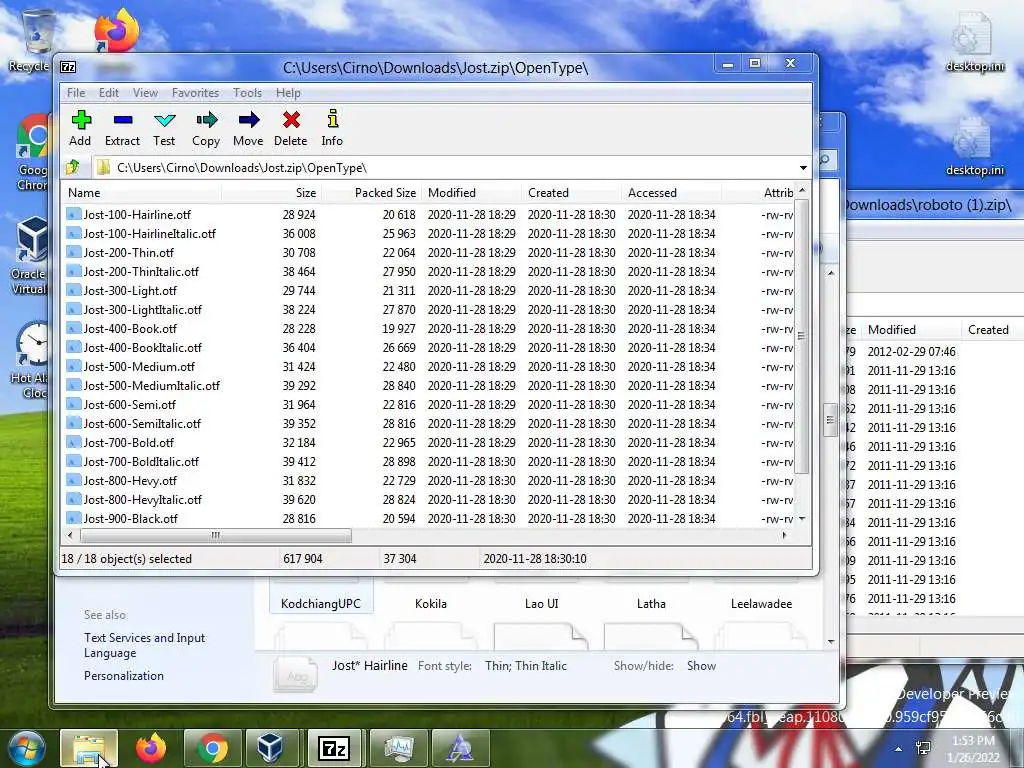This screenshot has height=768, width=1024.
Task: Select the Leelawadee font item
Action: coord(761,603)
